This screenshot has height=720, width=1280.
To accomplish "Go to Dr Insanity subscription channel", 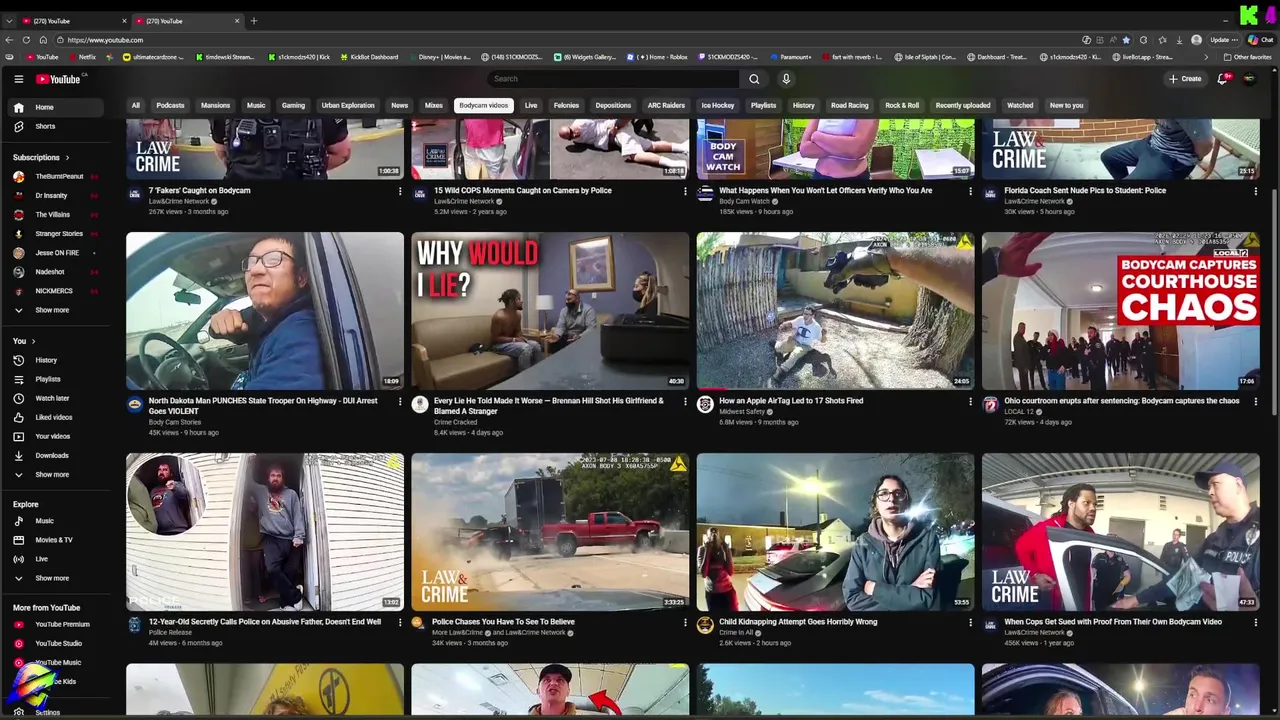I will [x=51, y=195].
